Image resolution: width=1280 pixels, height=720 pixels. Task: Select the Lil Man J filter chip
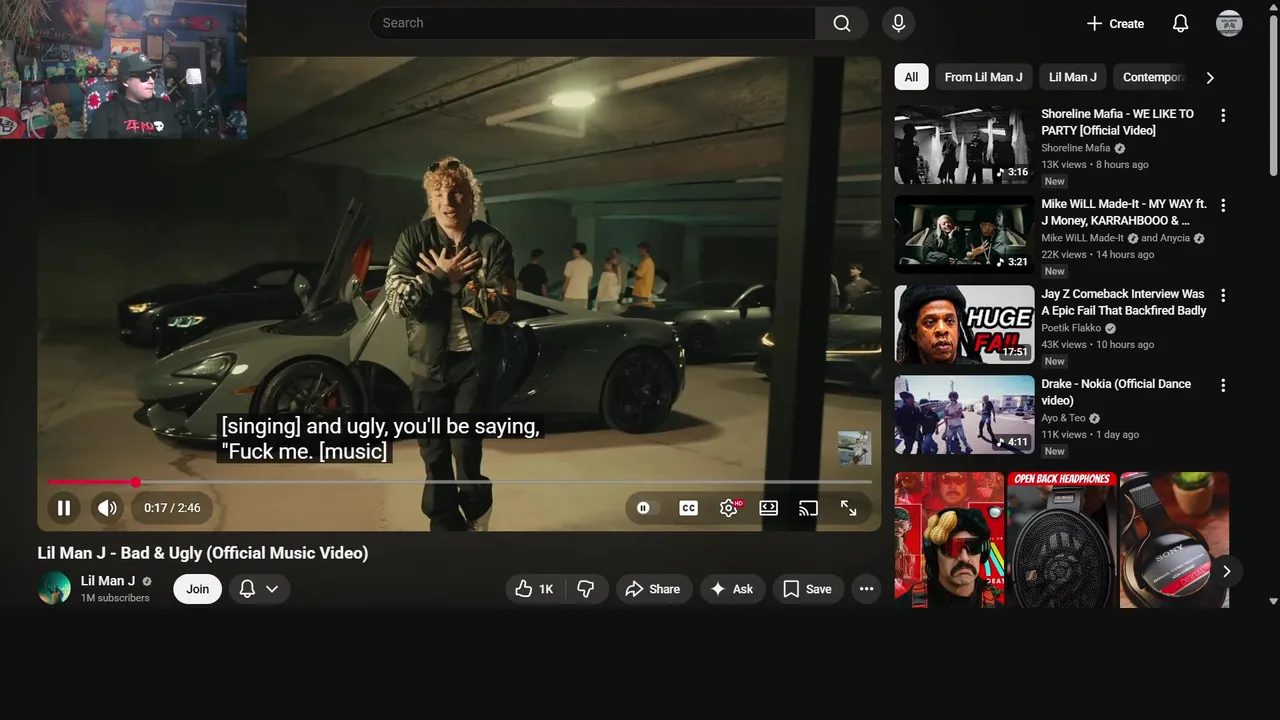1072,77
